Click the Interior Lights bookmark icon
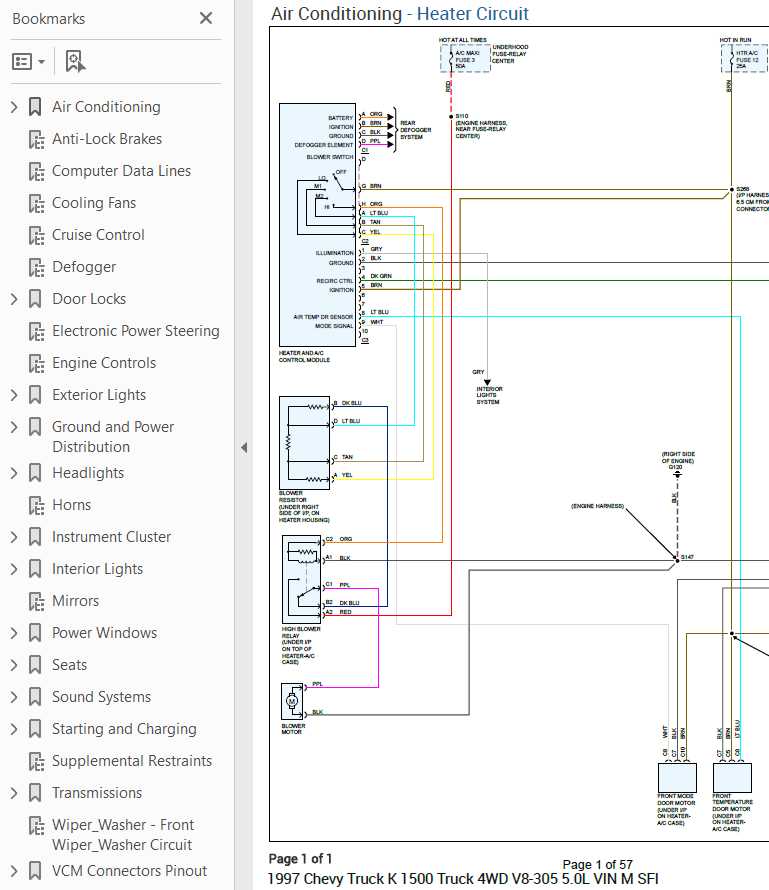 pyautogui.click(x=35, y=569)
